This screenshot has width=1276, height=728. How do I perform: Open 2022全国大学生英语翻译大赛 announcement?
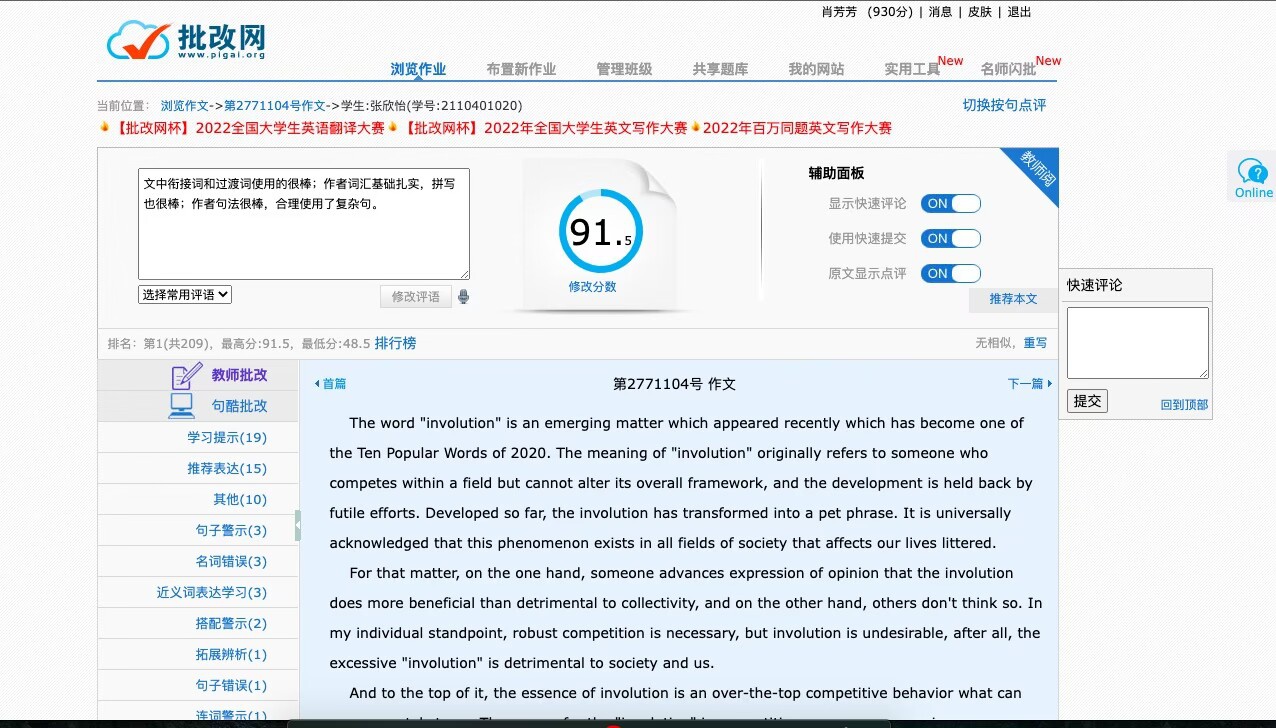(x=250, y=128)
